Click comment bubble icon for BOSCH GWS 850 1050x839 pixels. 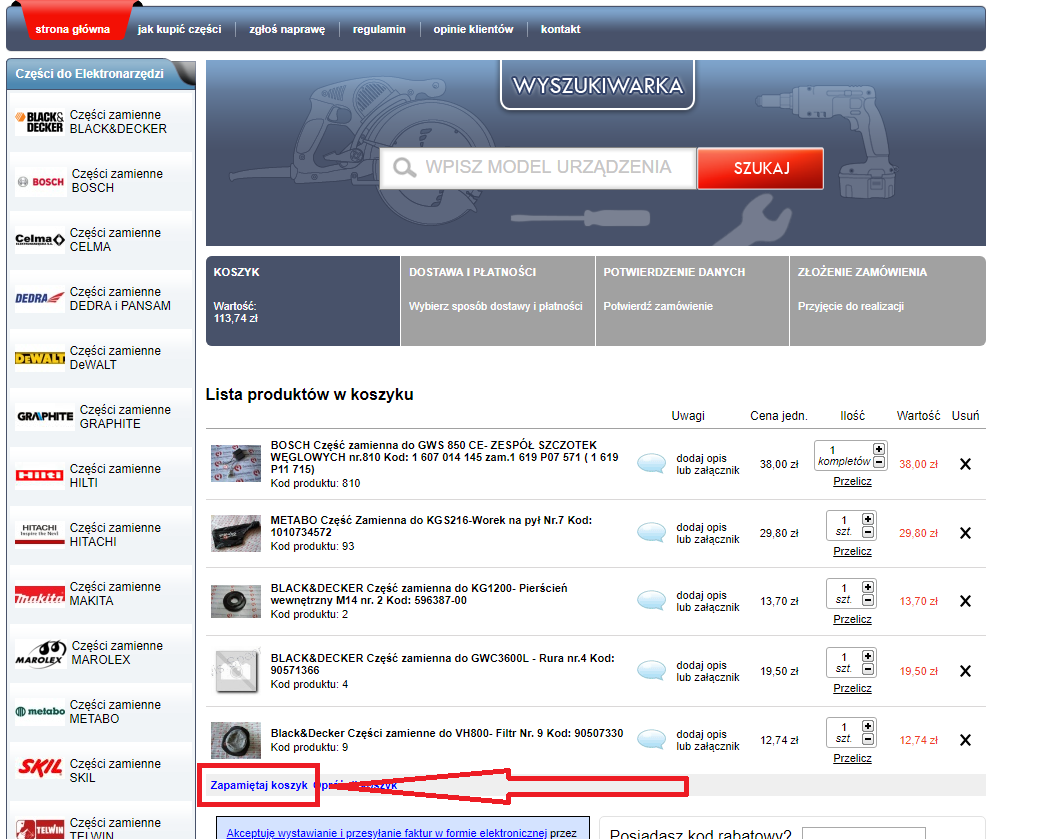(x=652, y=463)
